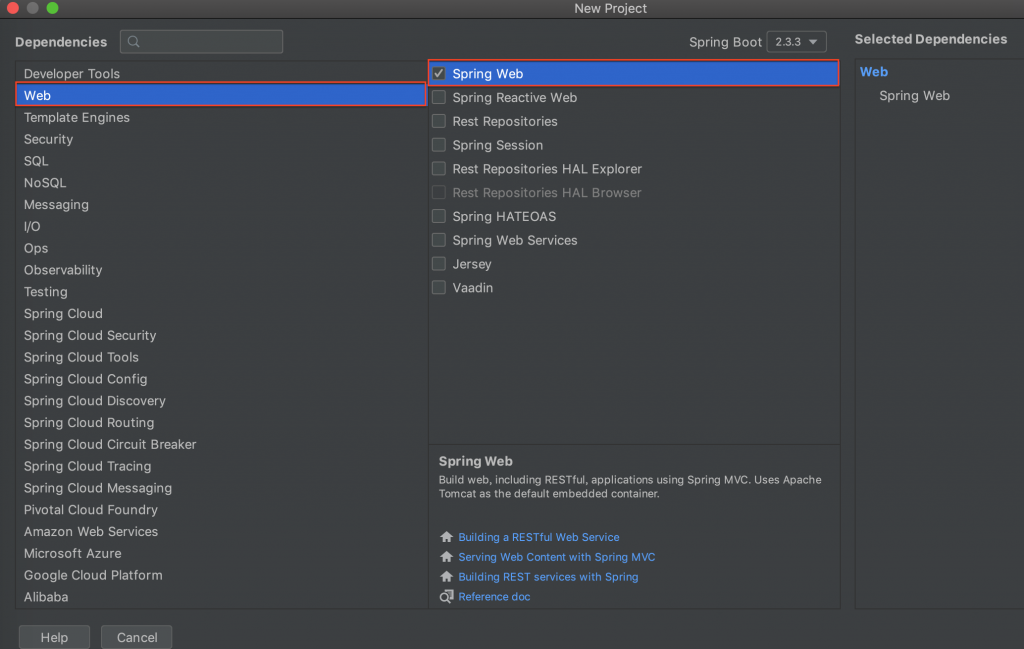Open Building REST services with Spring link
The height and width of the screenshot is (649, 1024).
click(x=548, y=577)
